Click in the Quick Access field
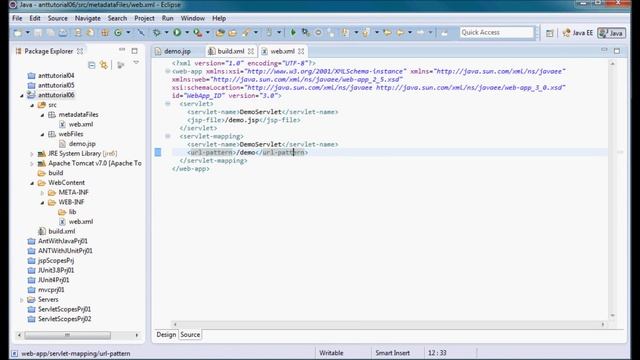Viewport: 640px width, 360px height. click(x=496, y=32)
